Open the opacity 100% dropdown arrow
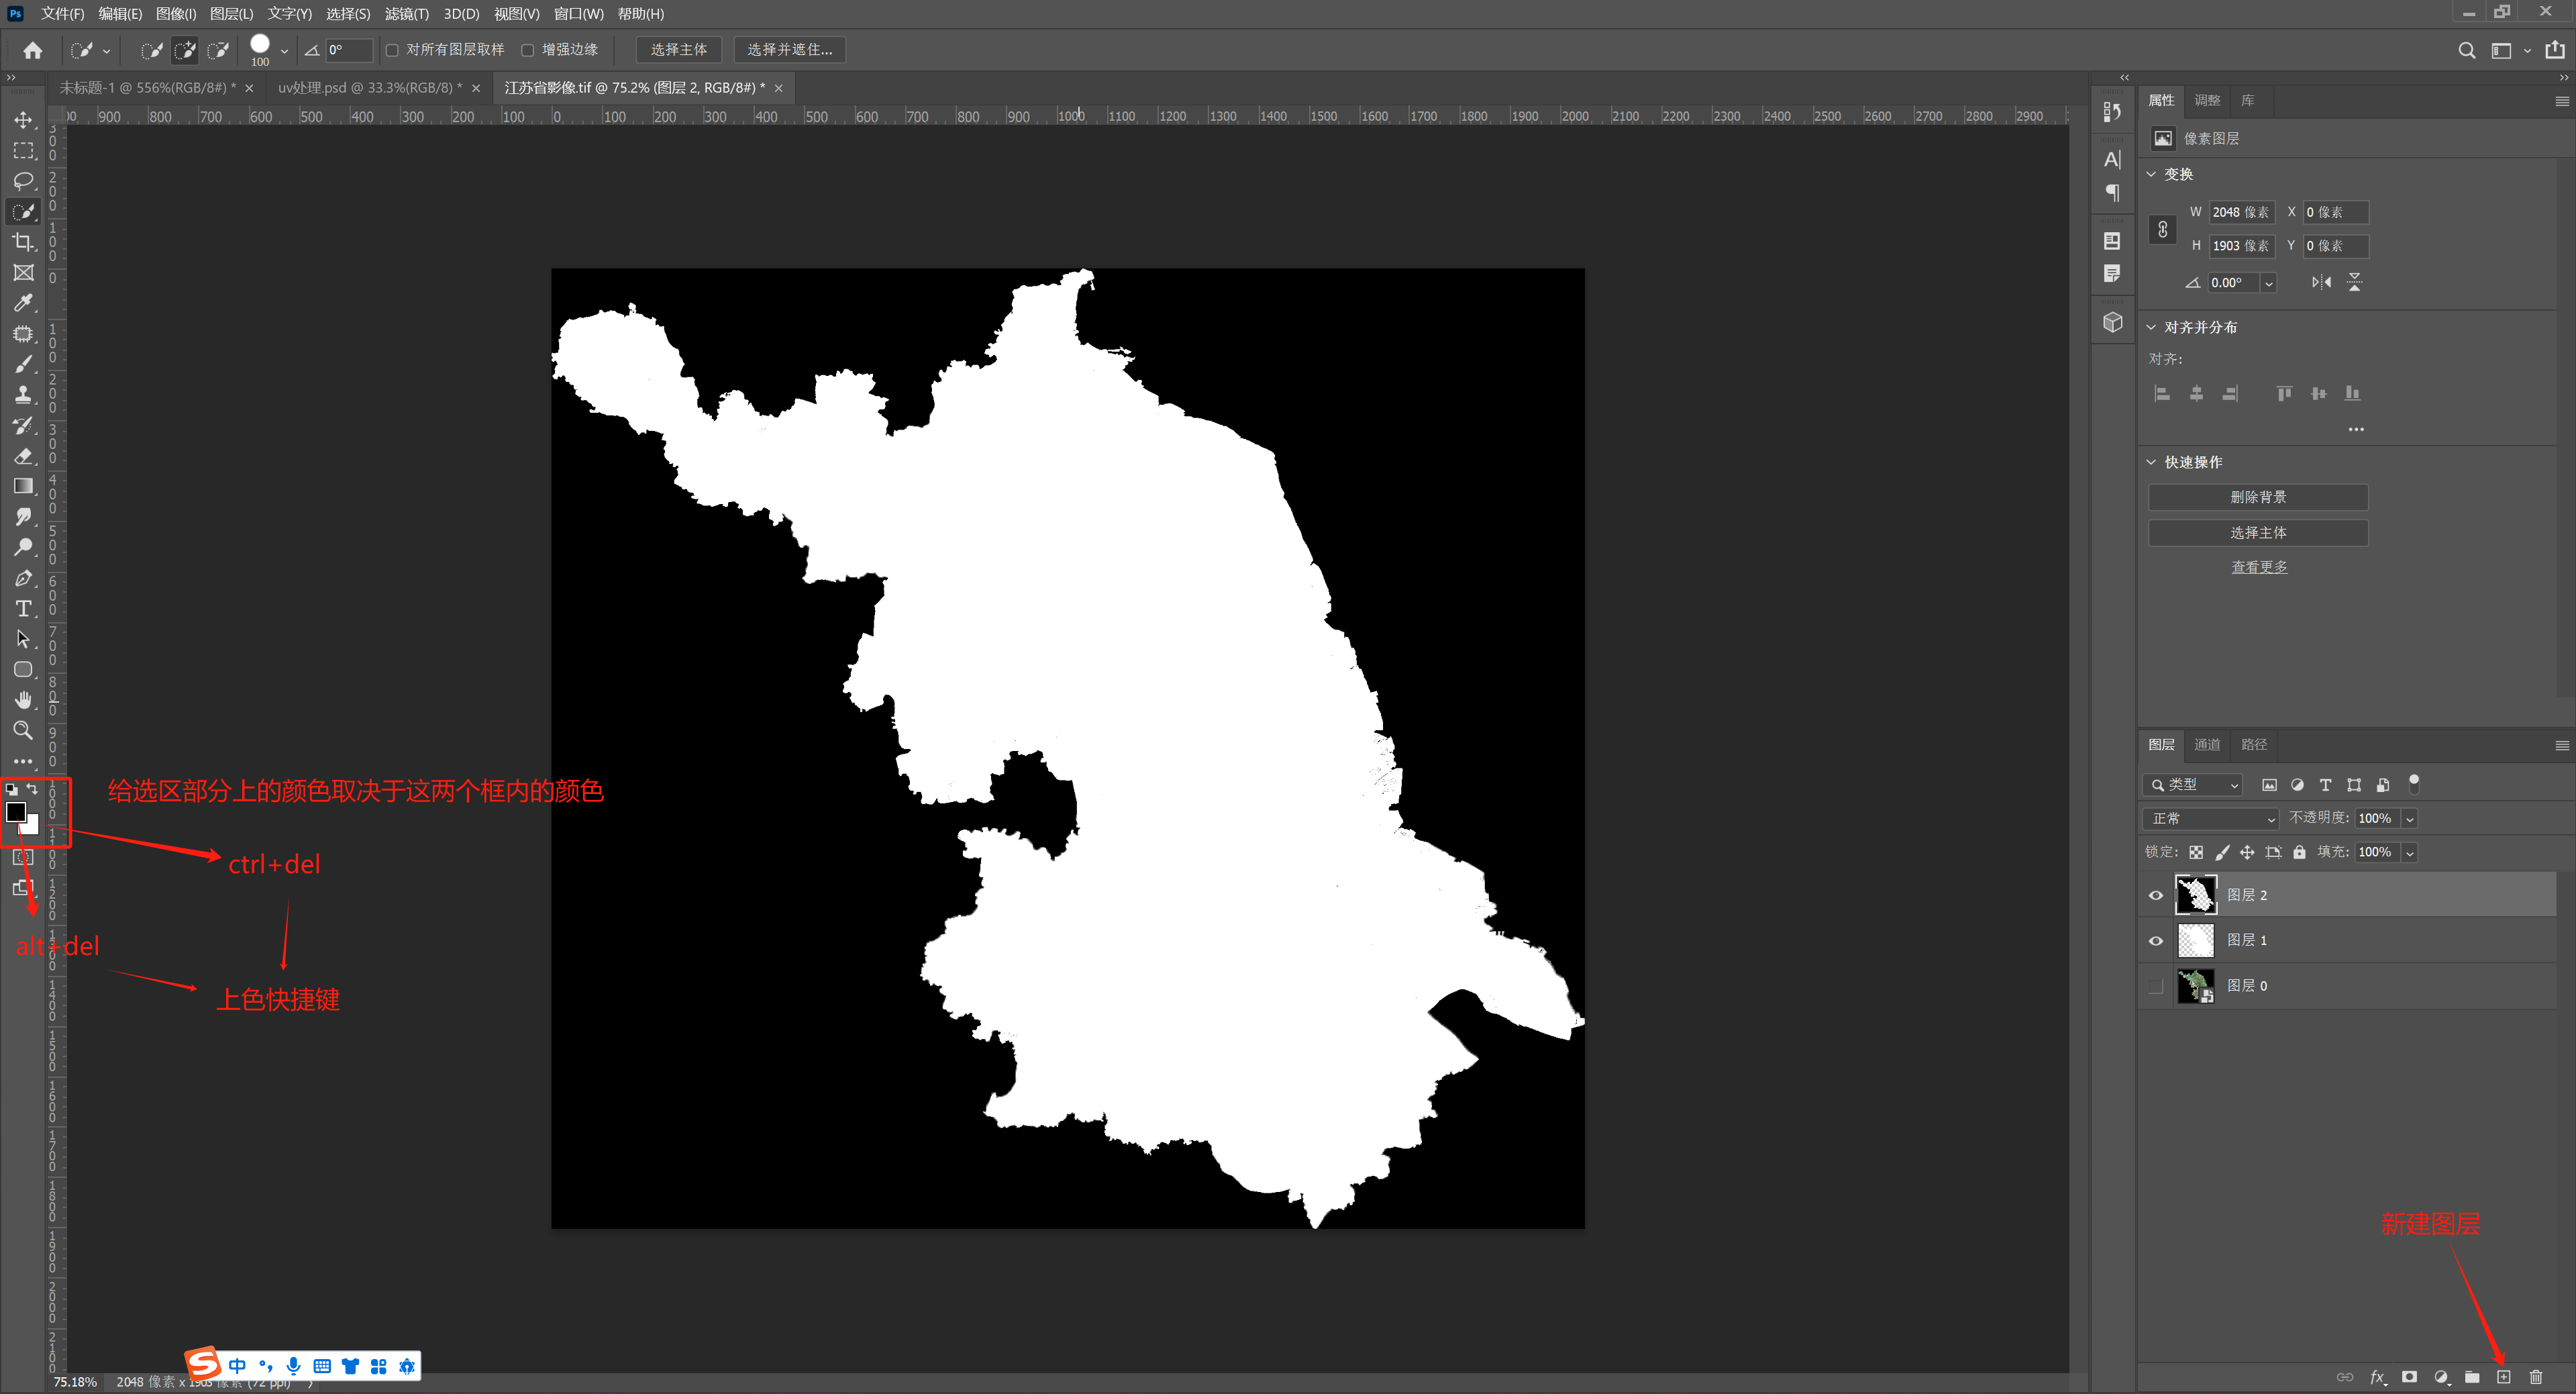 tap(2410, 819)
